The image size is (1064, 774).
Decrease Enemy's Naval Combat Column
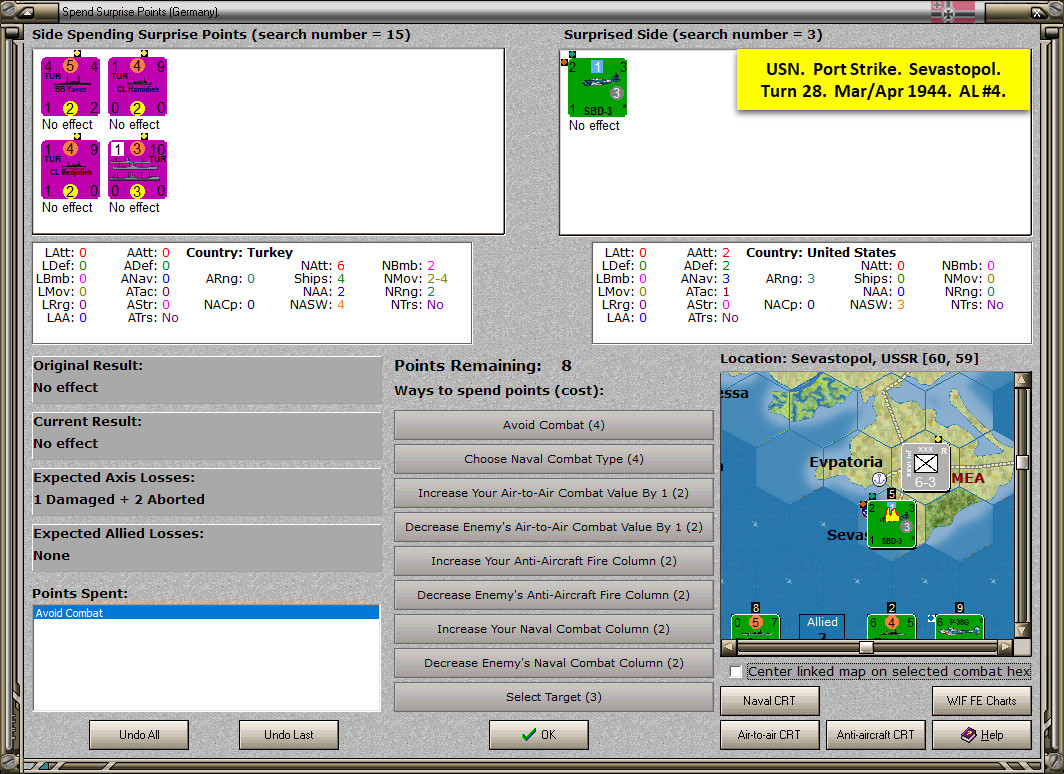553,663
